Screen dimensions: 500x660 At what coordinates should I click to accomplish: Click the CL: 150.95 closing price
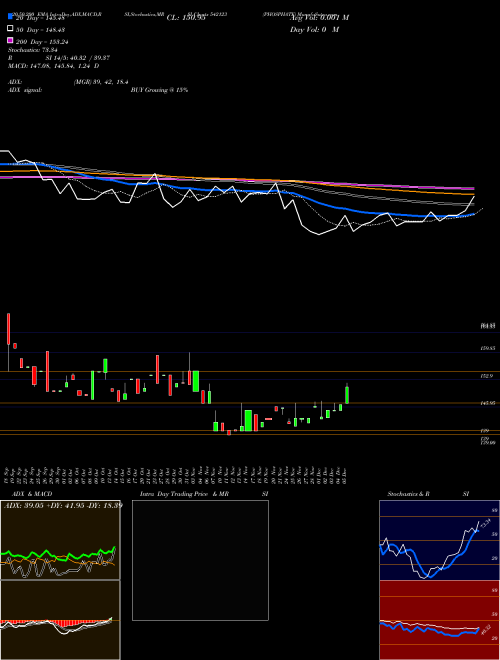186,18
